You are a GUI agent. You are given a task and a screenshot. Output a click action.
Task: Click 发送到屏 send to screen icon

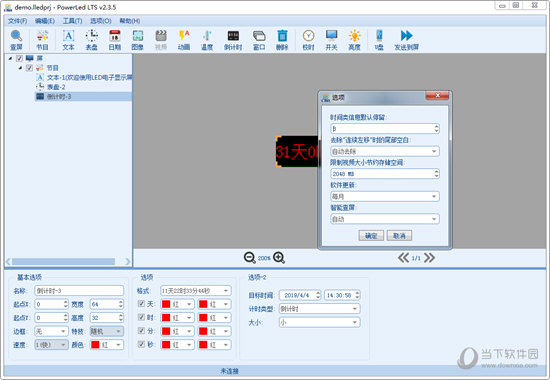click(407, 40)
